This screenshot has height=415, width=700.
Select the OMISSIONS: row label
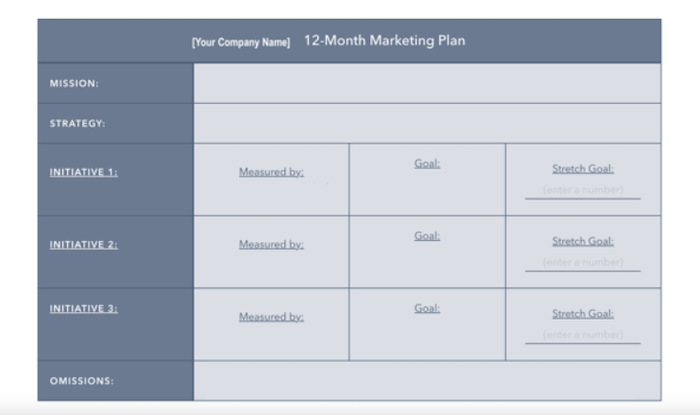point(82,381)
